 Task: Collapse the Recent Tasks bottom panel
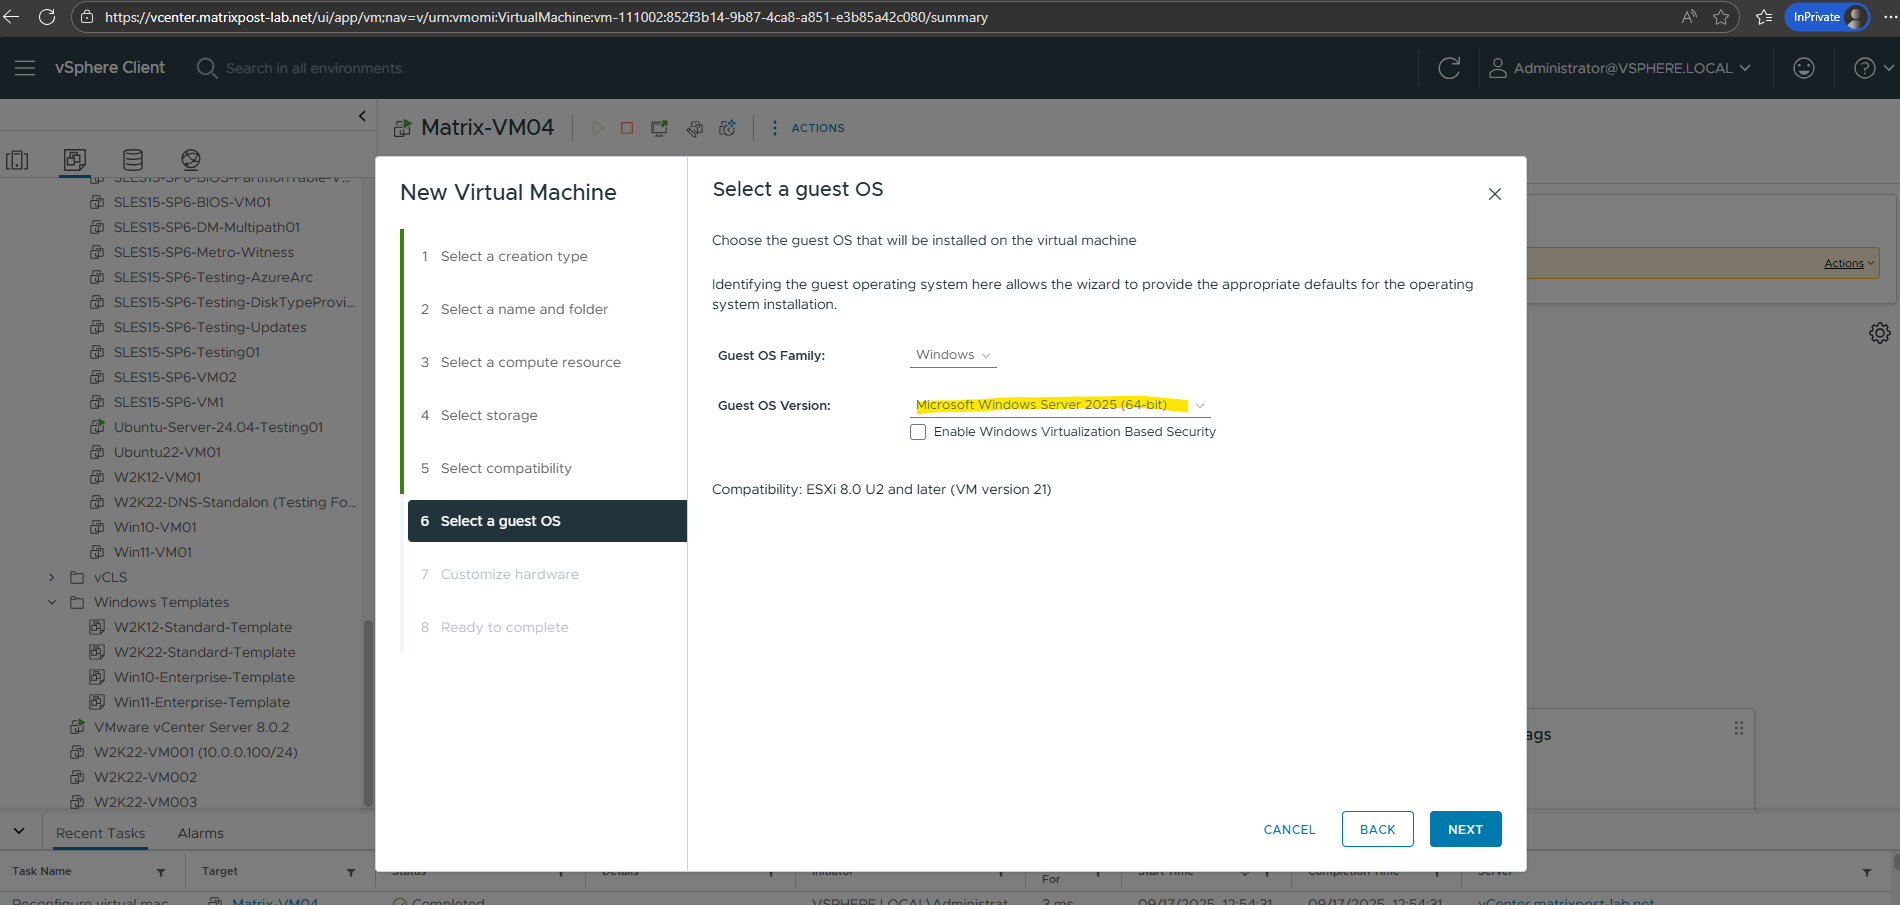[19, 832]
